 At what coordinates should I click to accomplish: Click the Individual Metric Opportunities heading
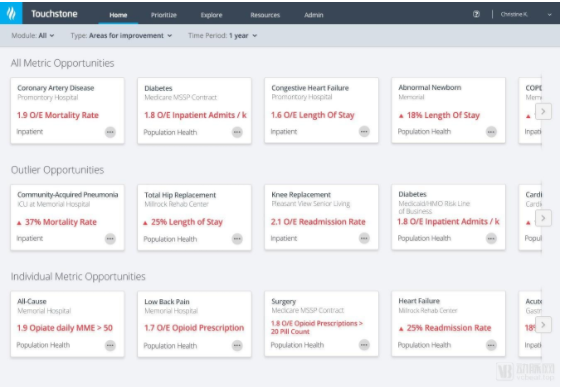click(x=78, y=277)
